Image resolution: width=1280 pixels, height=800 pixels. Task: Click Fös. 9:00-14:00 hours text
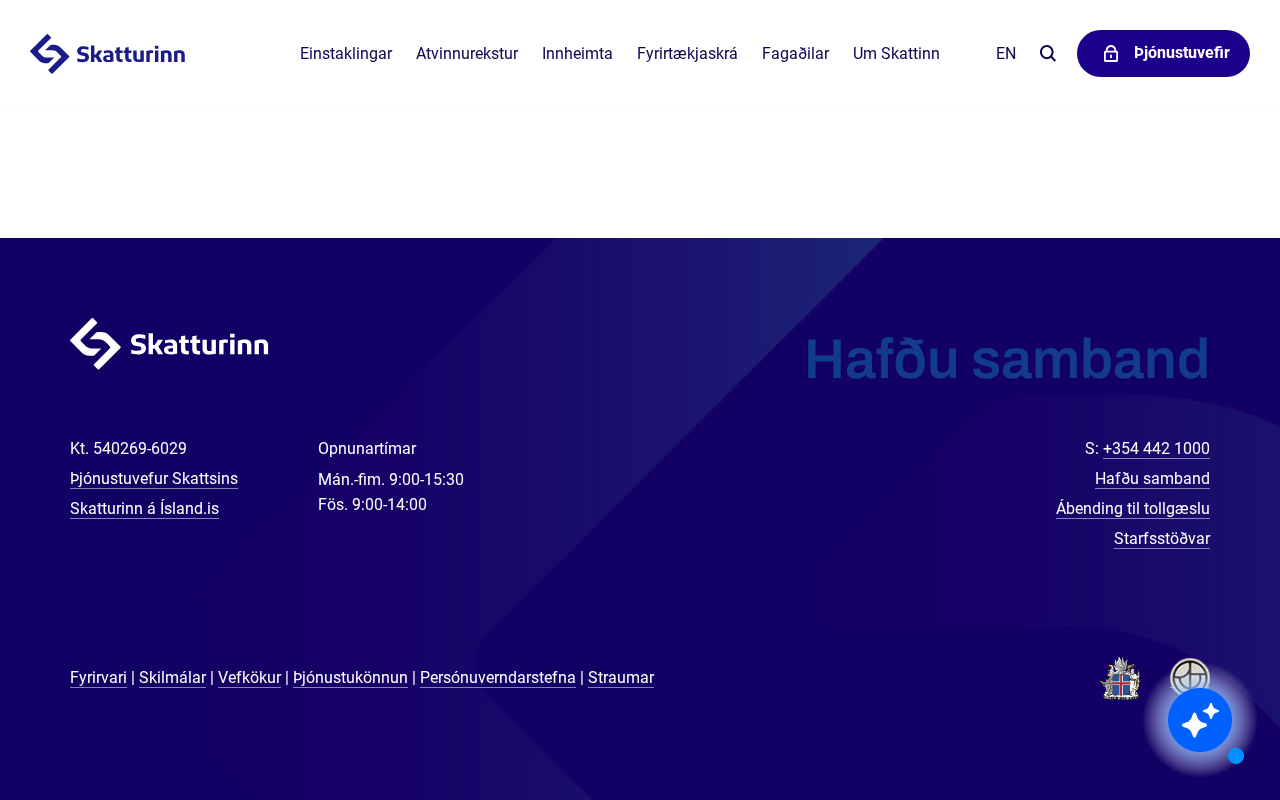pos(372,505)
